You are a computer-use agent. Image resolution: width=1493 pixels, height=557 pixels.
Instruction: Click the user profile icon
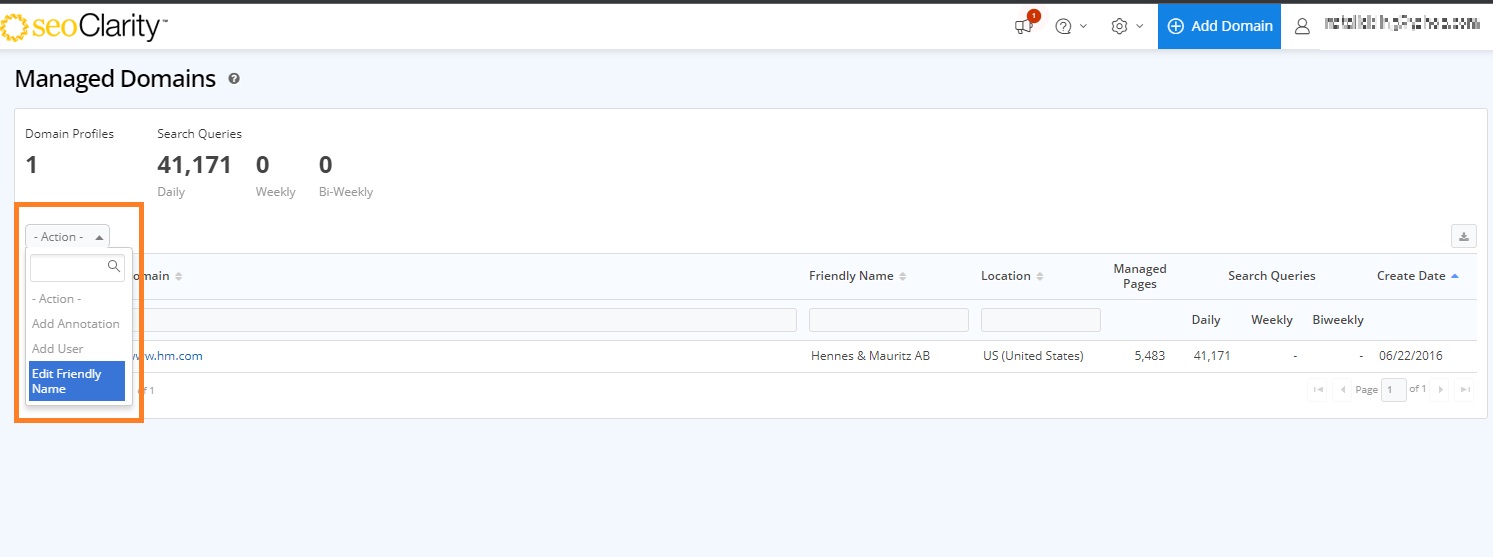1302,26
